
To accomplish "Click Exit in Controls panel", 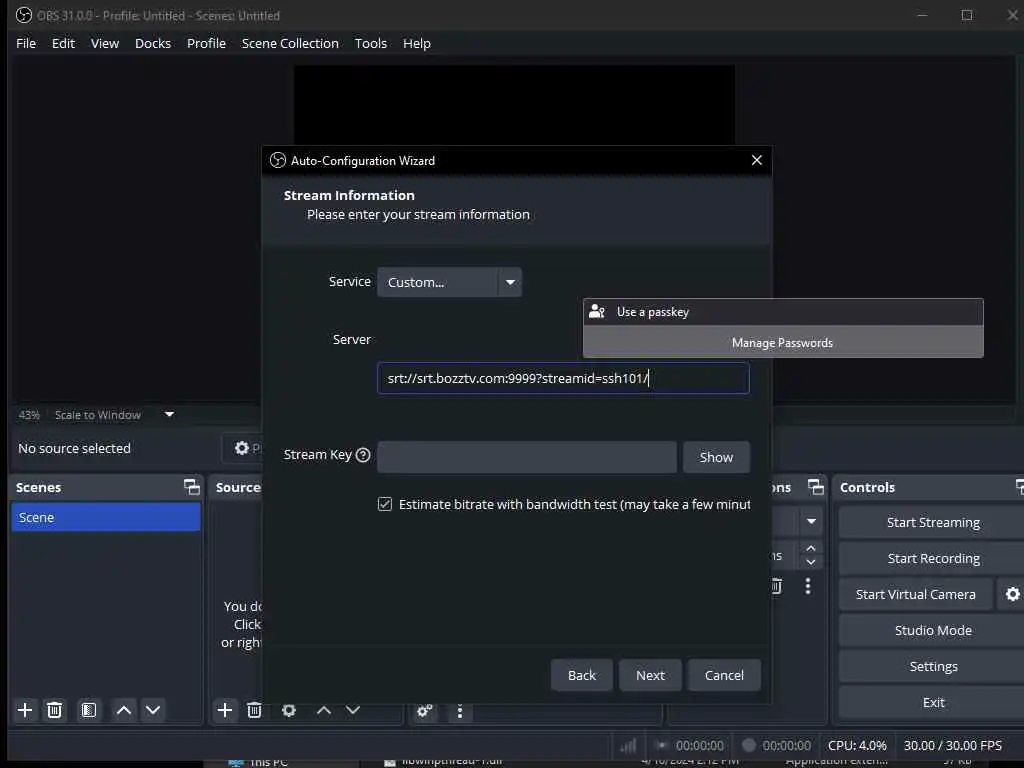I will click(x=933, y=701).
